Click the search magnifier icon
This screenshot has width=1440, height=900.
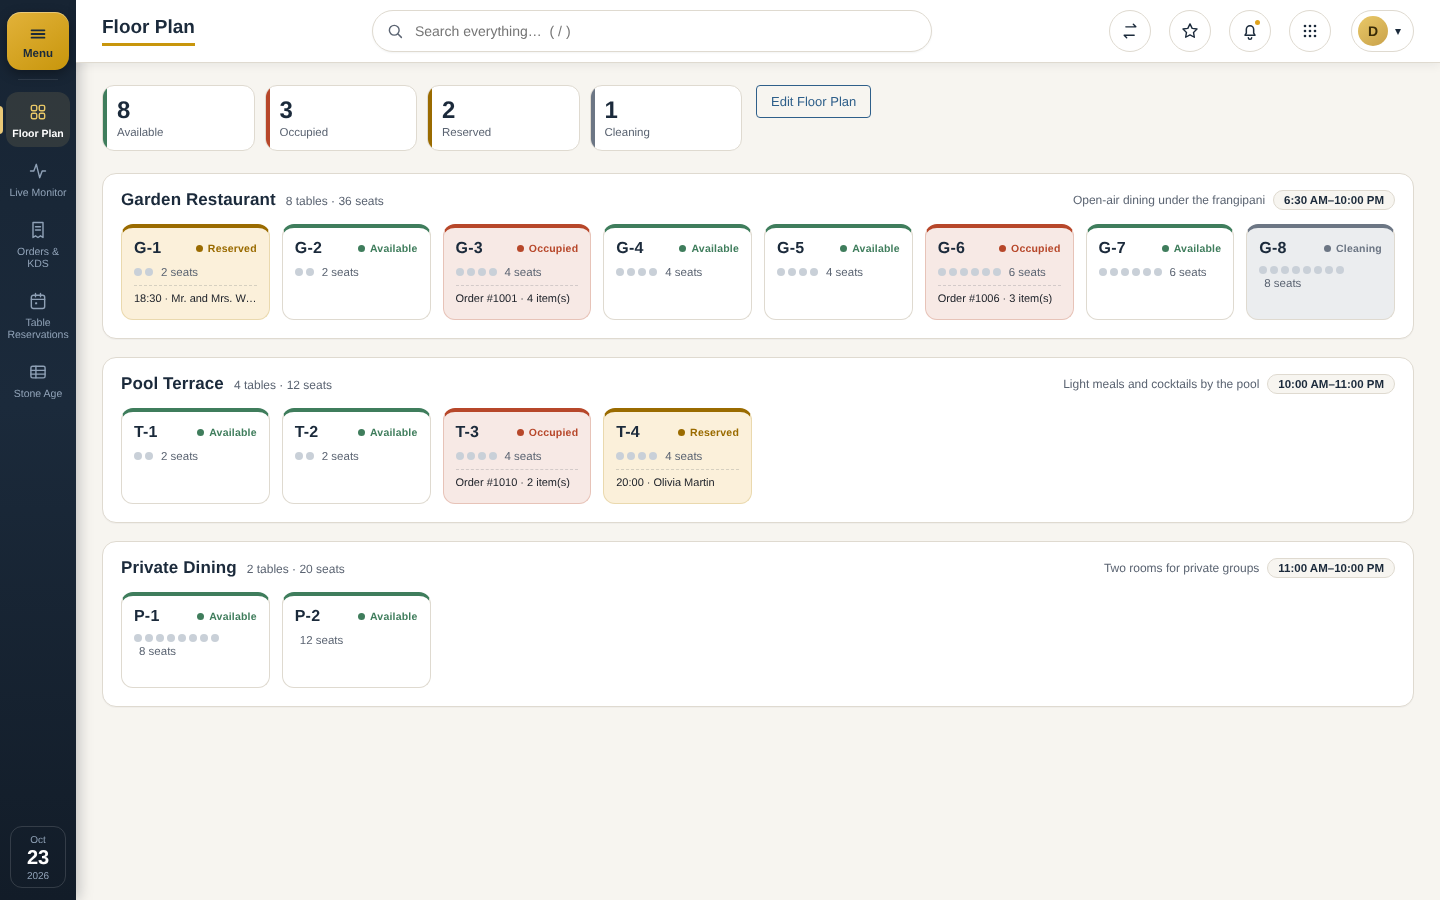click(x=396, y=31)
